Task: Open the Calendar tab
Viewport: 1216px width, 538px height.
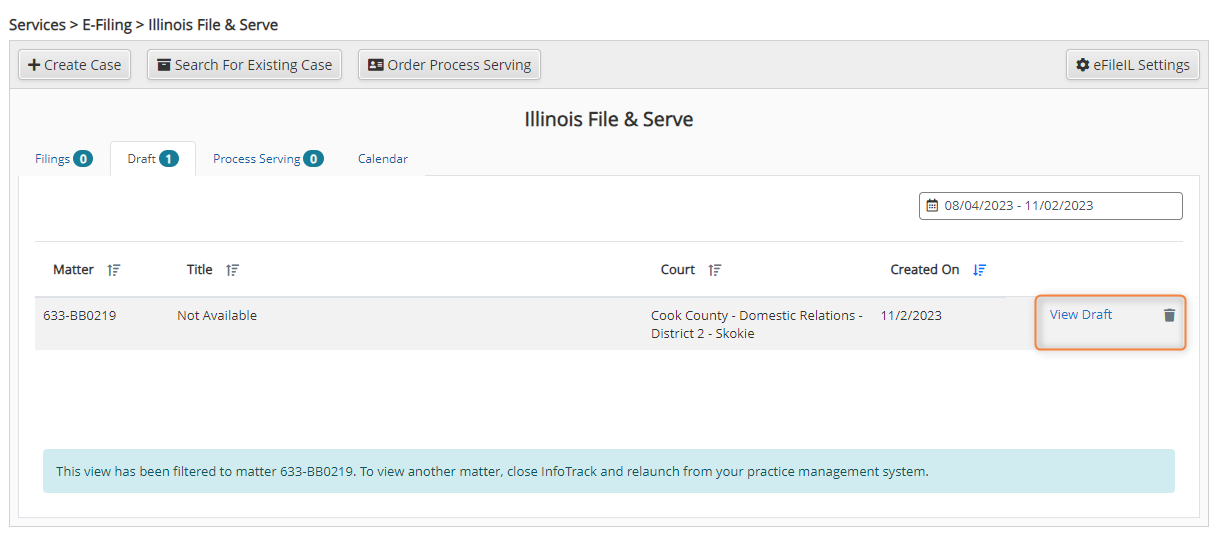Action: click(x=383, y=158)
